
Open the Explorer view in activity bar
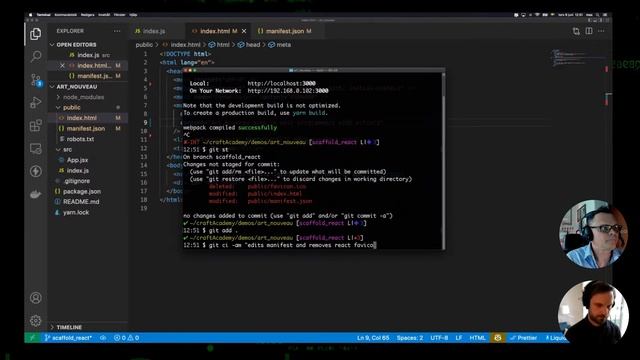tap(36, 34)
